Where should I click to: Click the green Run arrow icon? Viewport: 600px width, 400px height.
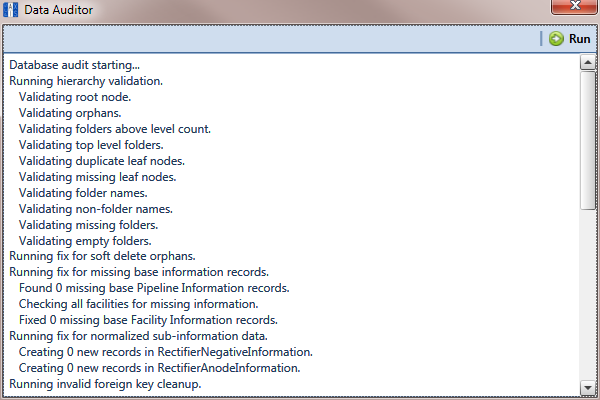tap(556, 39)
